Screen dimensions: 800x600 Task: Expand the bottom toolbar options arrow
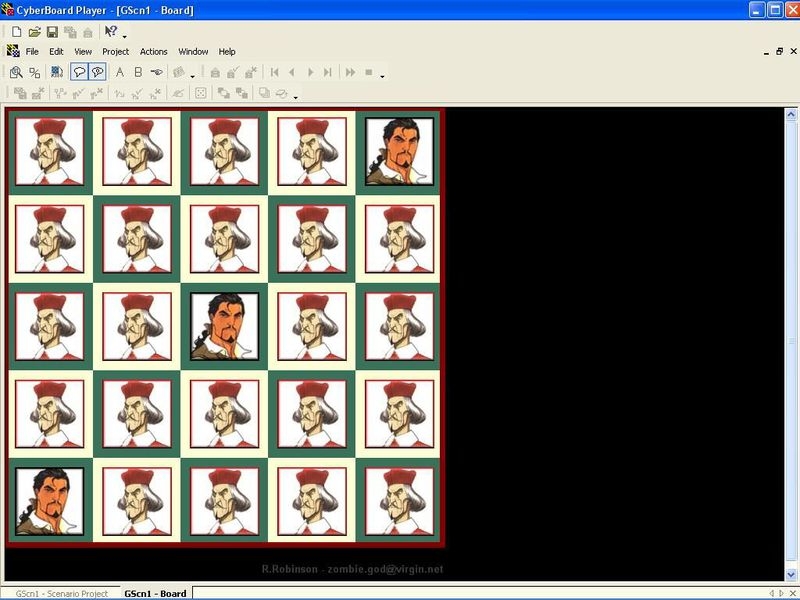point(295,97)
